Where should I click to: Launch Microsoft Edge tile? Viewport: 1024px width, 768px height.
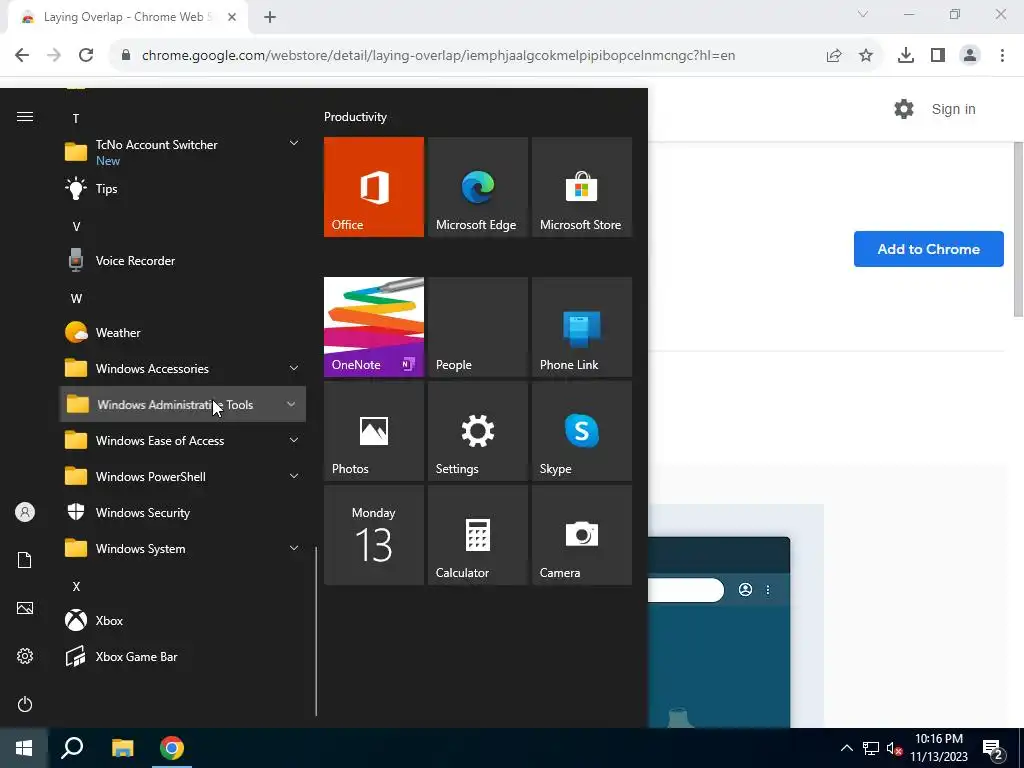click(x=477, y=187)
